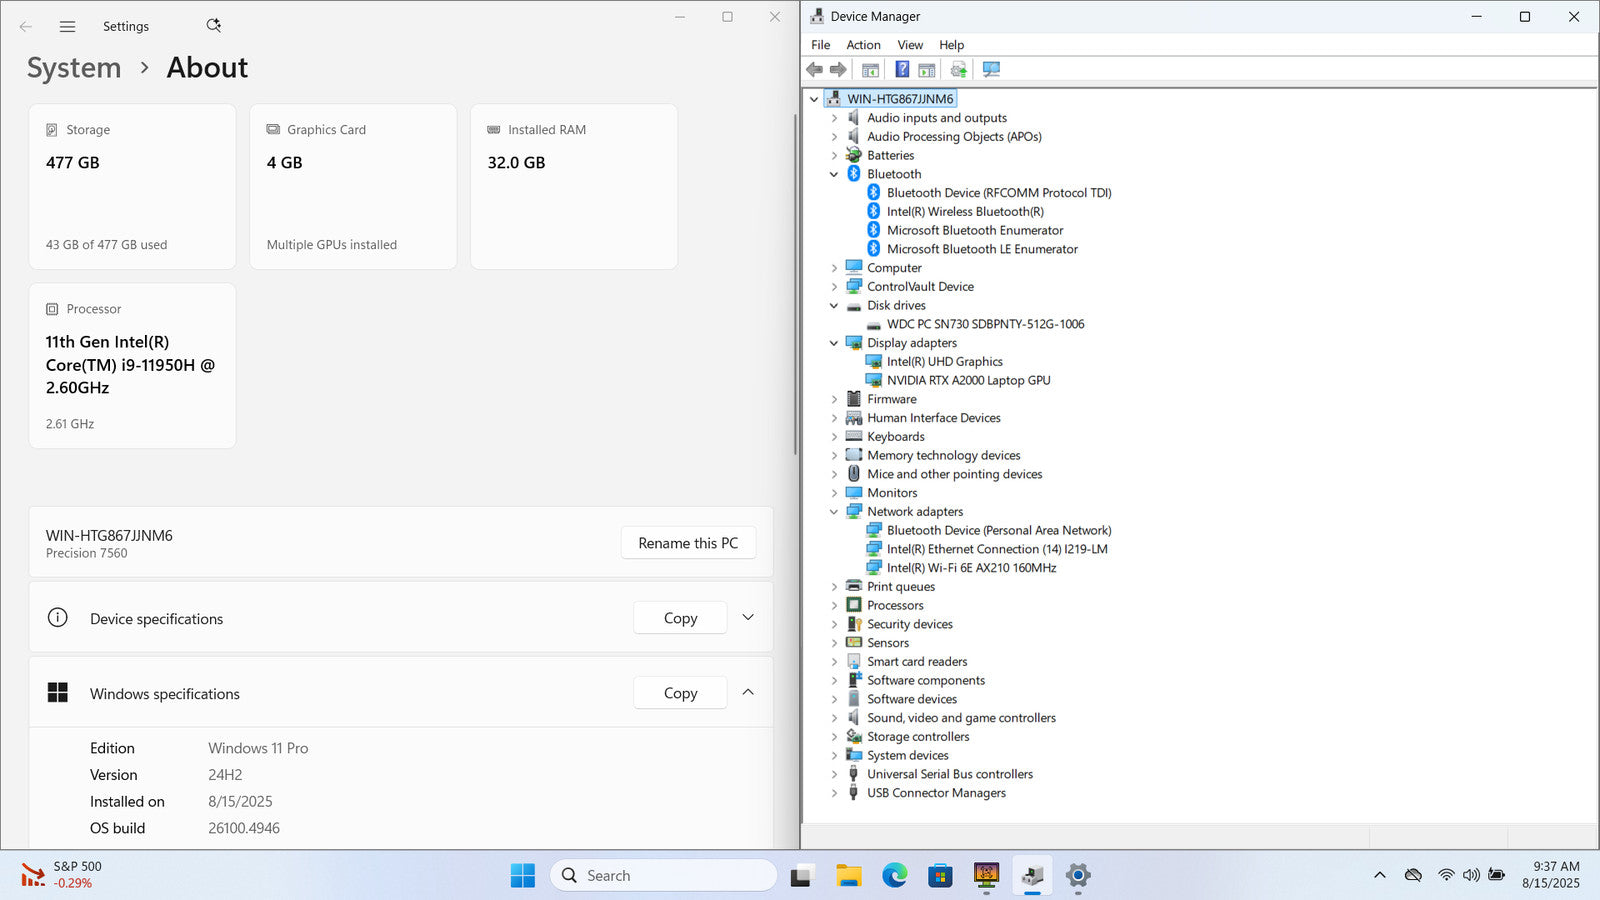Click the Help icon in Device Manager toolbar
Image resolution: width=1600 pixels, height=900 pixels.
click(902, 69)
